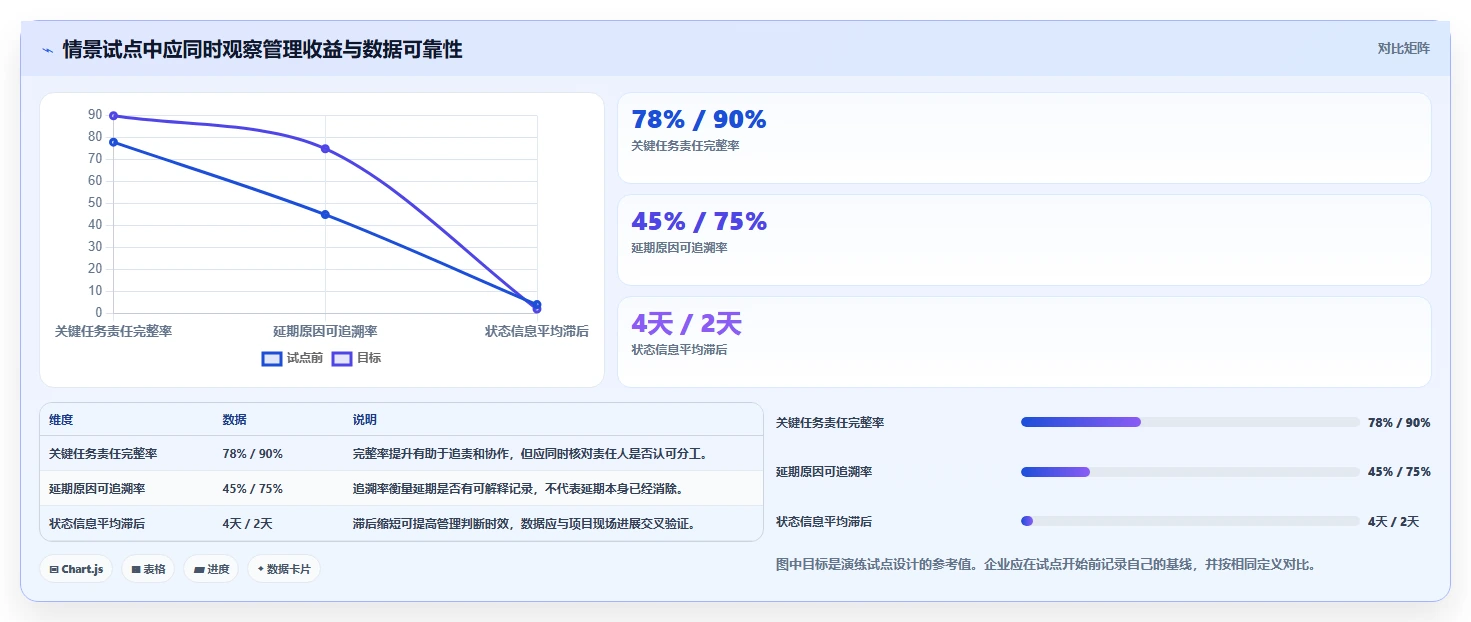
Task: Click the page title 情景试点中应同时观察
Action: click(262, 50)
